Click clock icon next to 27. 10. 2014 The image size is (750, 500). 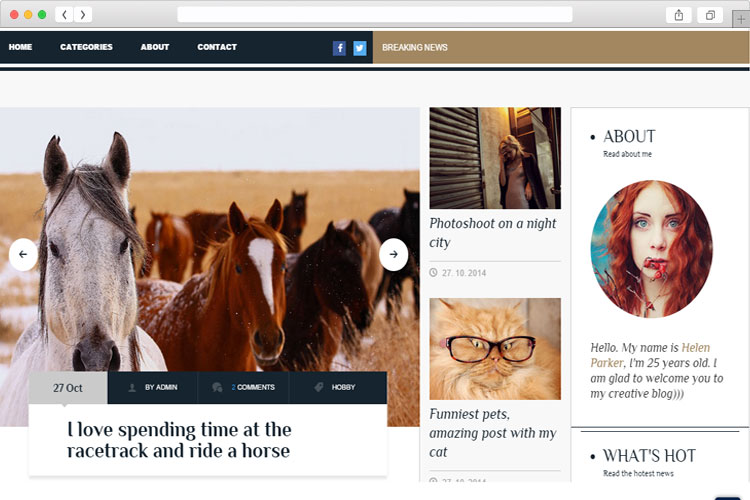click(433, 273)
